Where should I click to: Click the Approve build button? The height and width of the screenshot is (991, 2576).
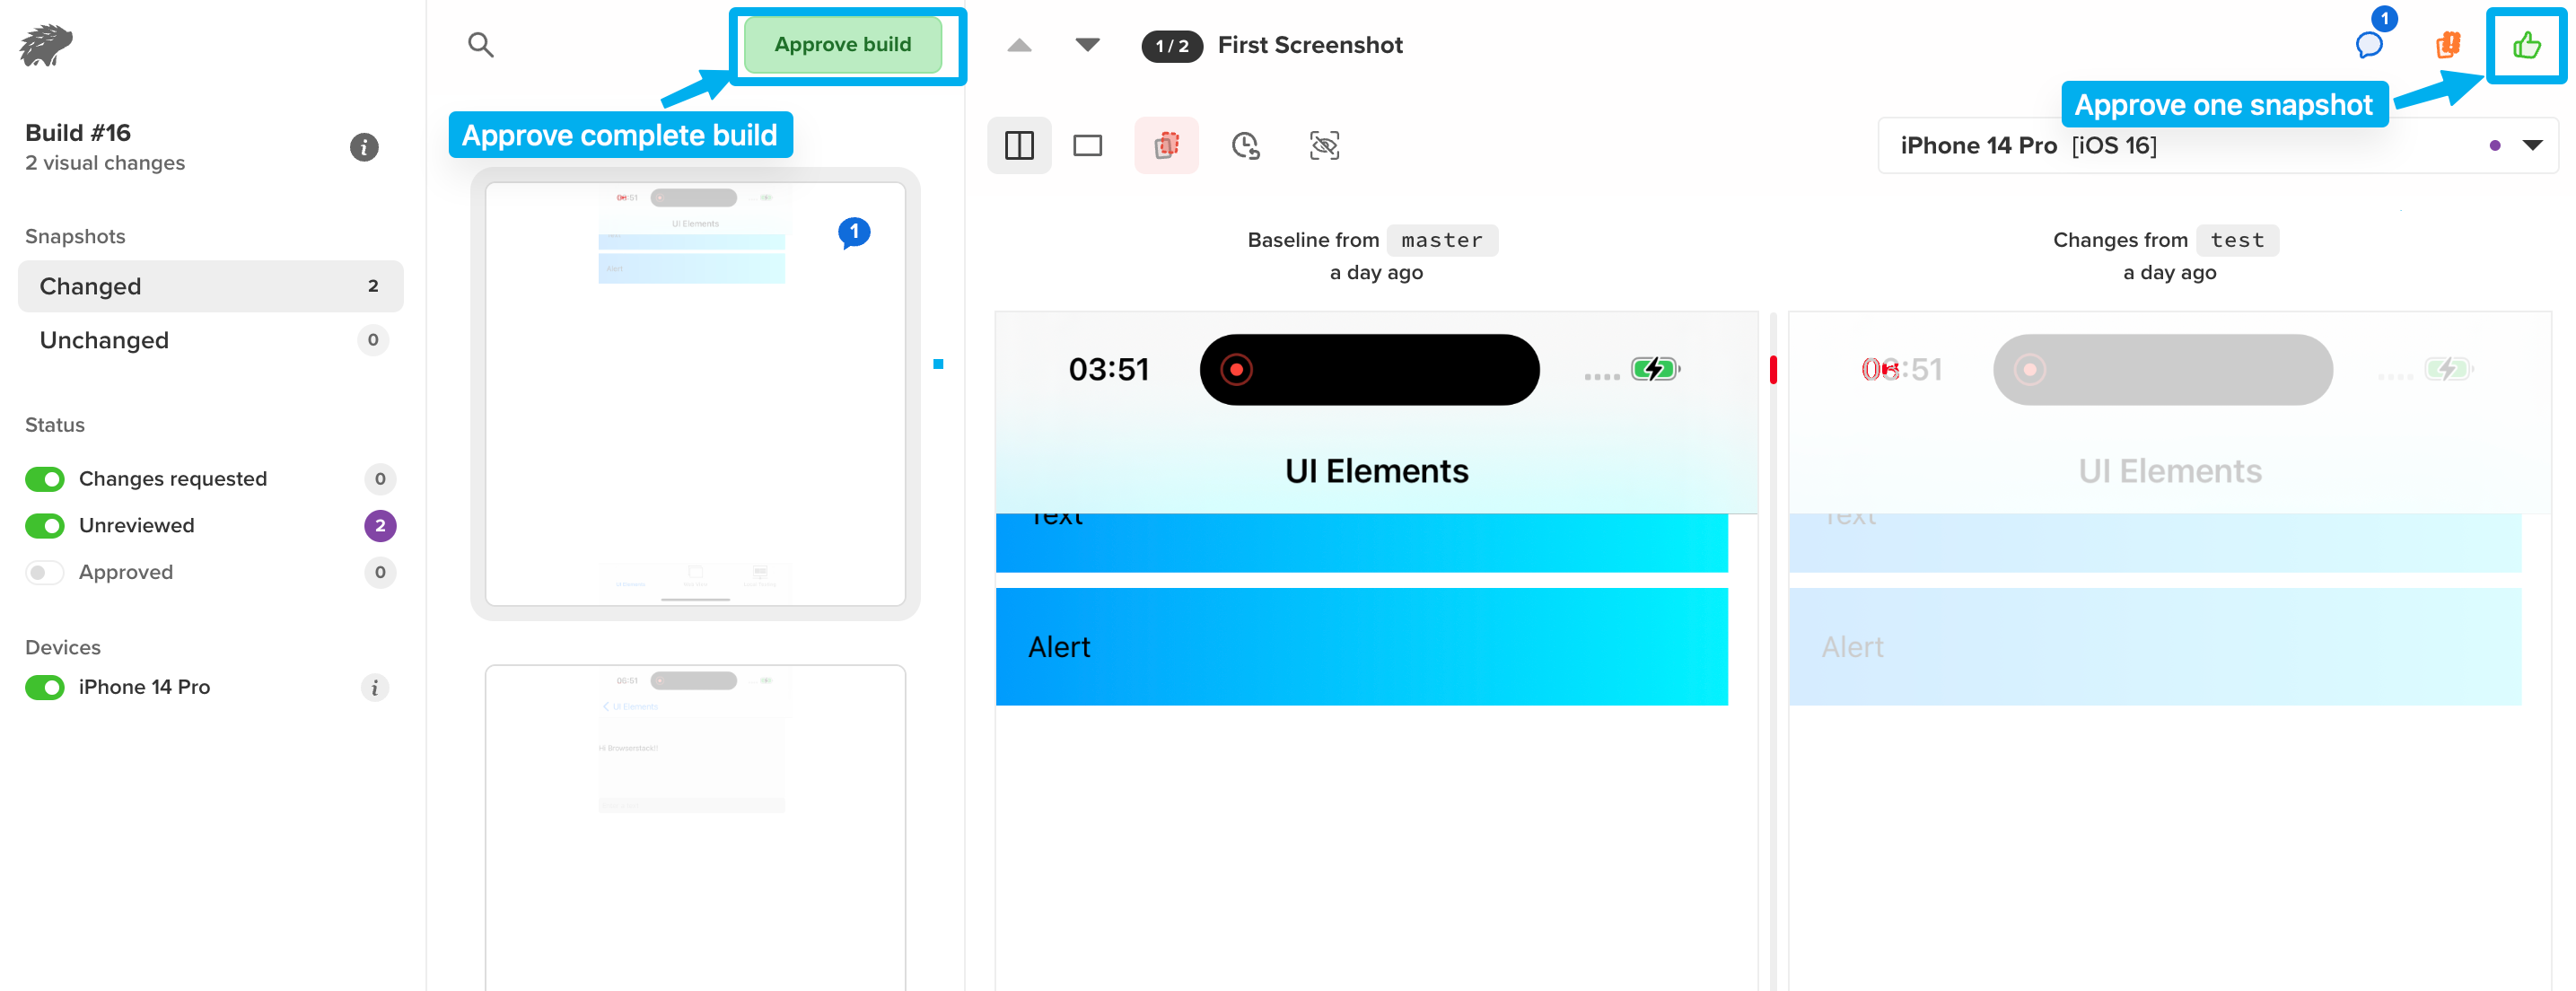pyautogui.click(x=842, y=44)
